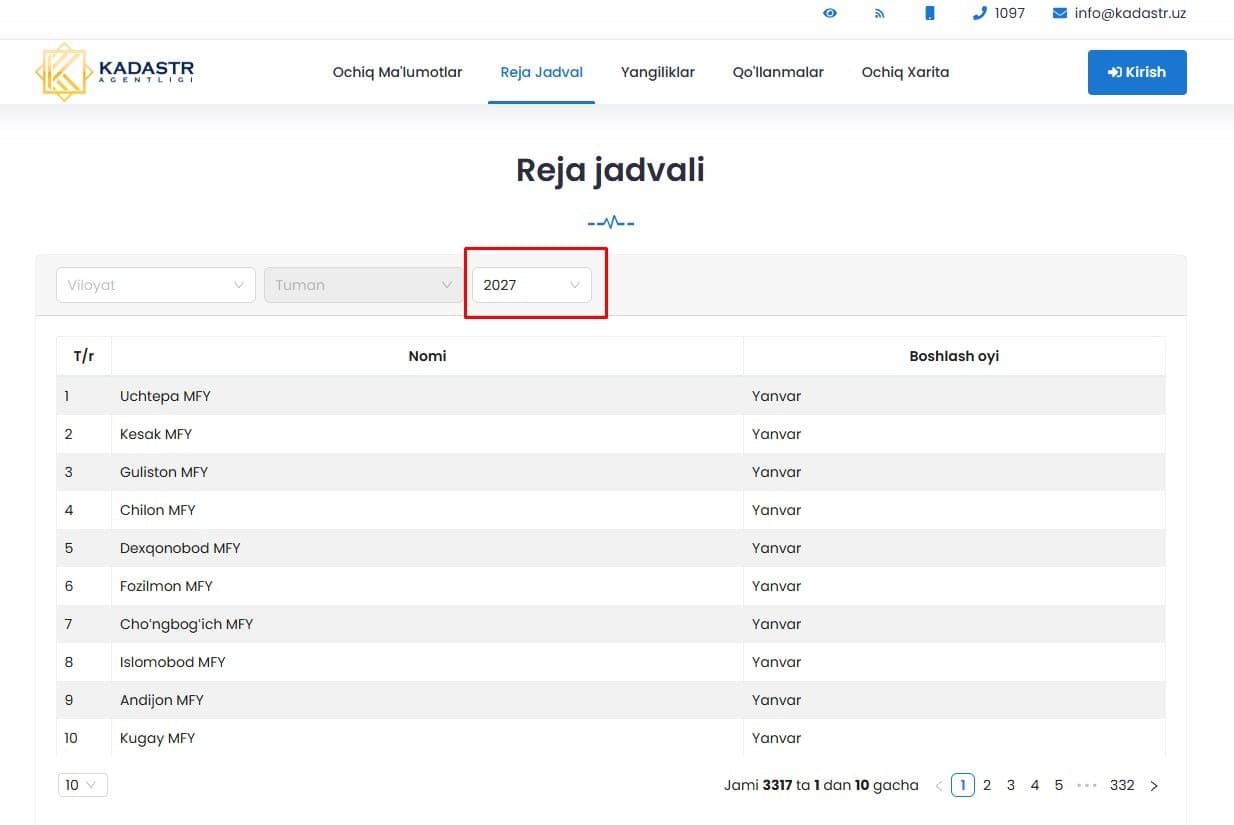Click the phone handset icon beside 1097
The height and width of the screenshot is (825, 1234).
pyautogui.click(x=979, y=14)
